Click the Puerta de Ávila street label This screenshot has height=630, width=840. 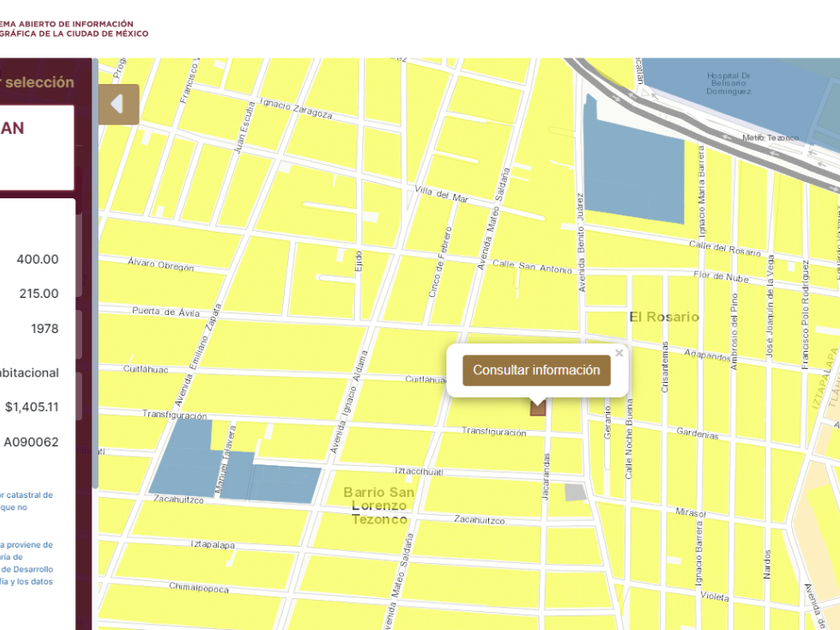tap(166, 311)
